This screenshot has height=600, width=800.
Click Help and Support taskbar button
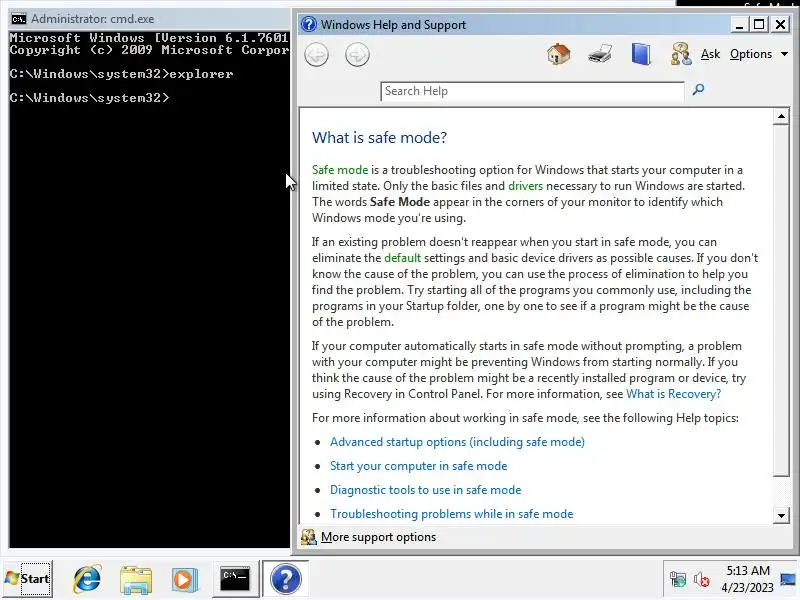286,579
